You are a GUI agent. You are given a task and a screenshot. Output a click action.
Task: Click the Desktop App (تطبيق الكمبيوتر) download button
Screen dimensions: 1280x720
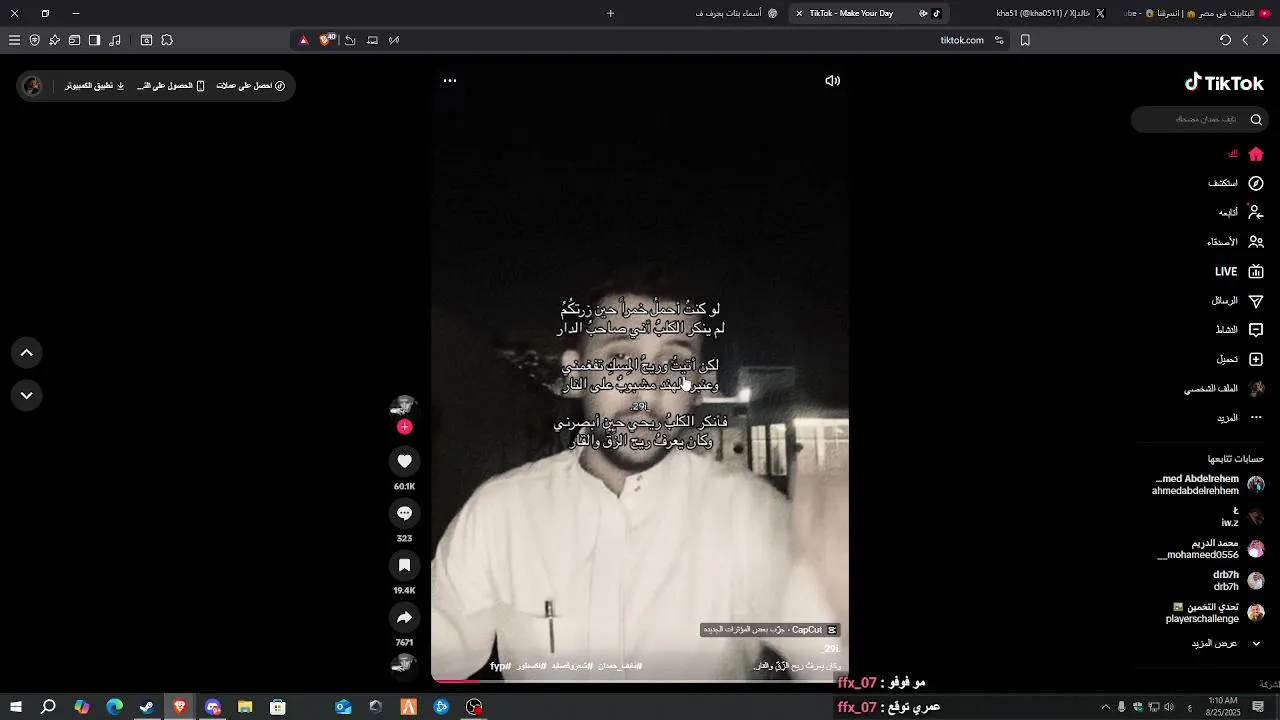coord(95,86)
